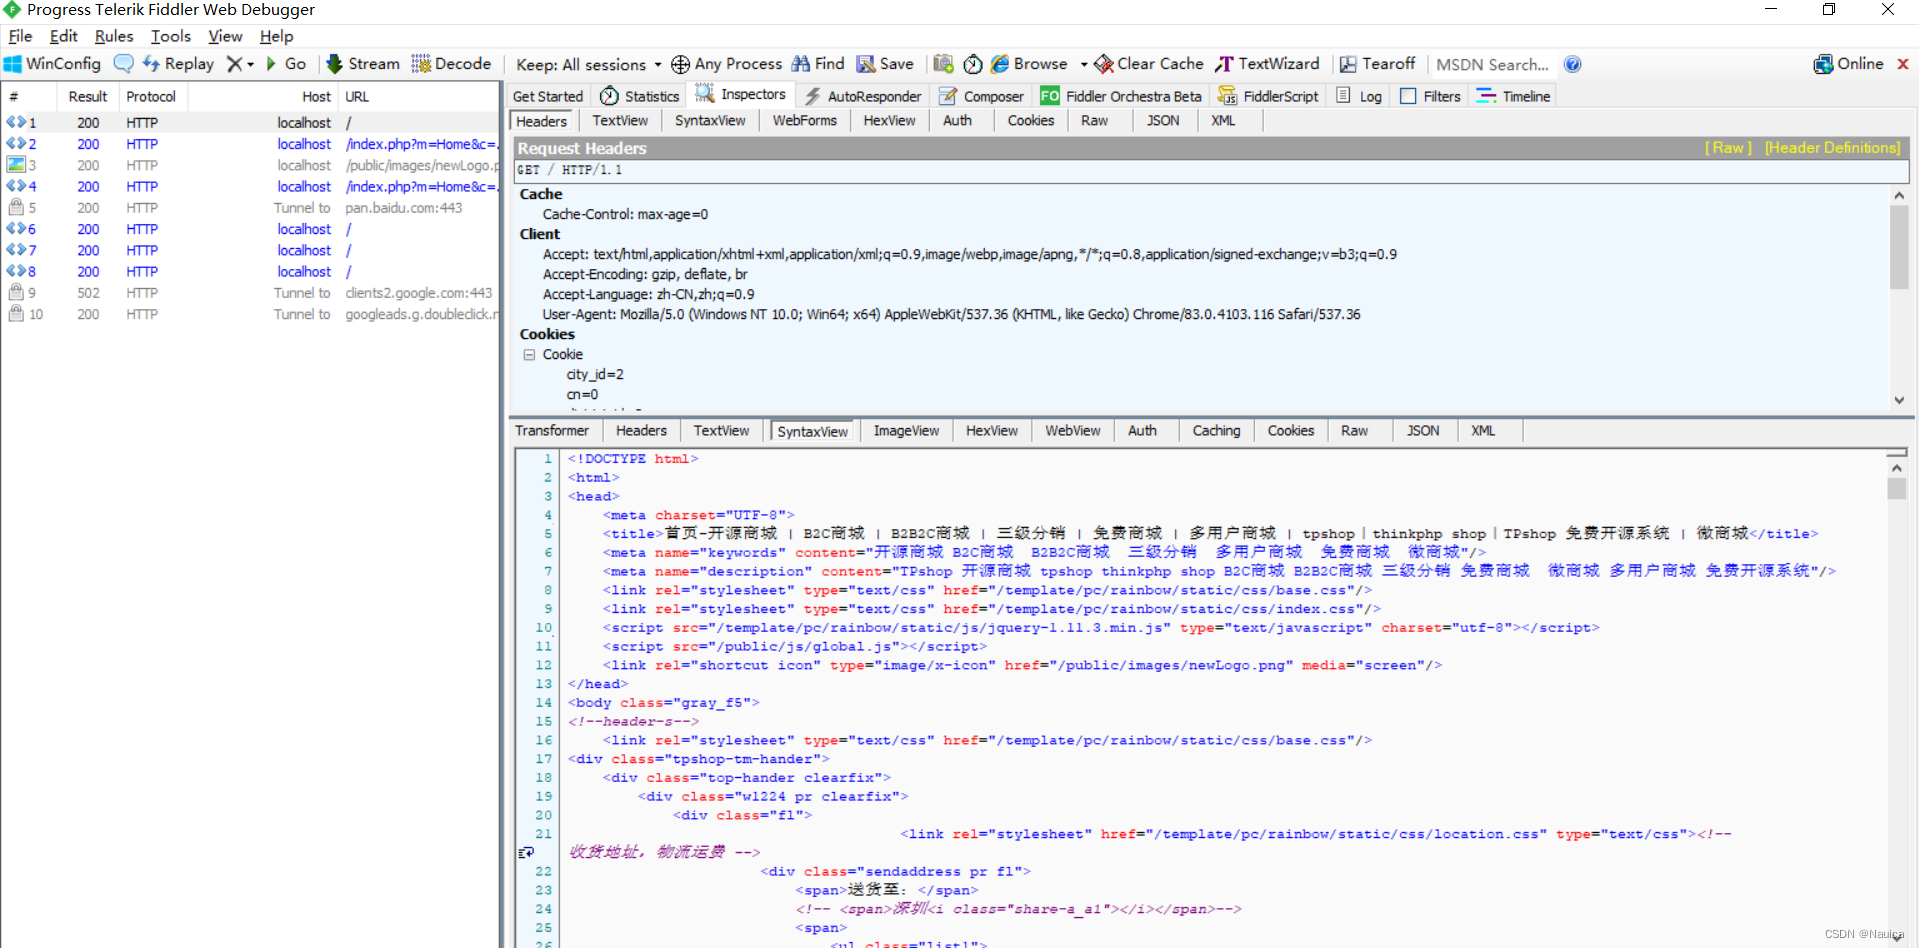The width and height of the screenshot is (1919, 948).
Task: Open the Rules menu
Action: tap(114, 36)
